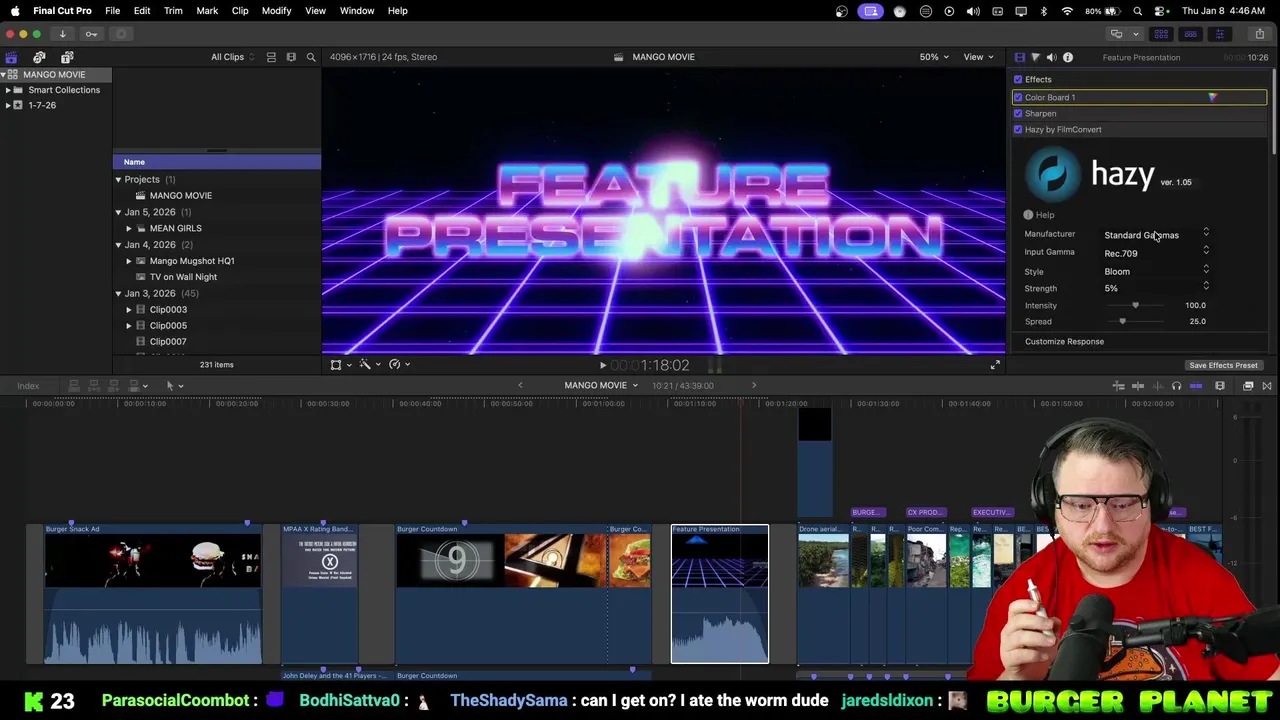Open the Clip menu
The width and height of the screenshot is (1280, 720).
tap(240, 11)
